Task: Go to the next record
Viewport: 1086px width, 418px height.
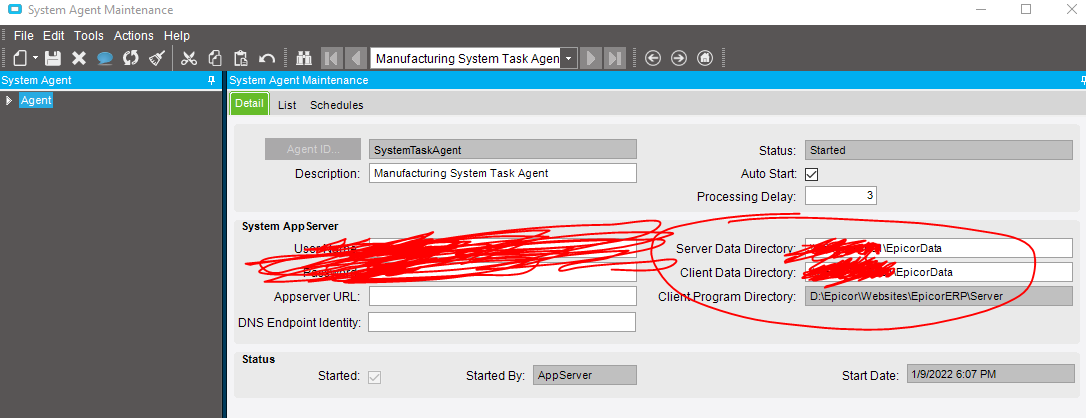Action: coord(591,58)
